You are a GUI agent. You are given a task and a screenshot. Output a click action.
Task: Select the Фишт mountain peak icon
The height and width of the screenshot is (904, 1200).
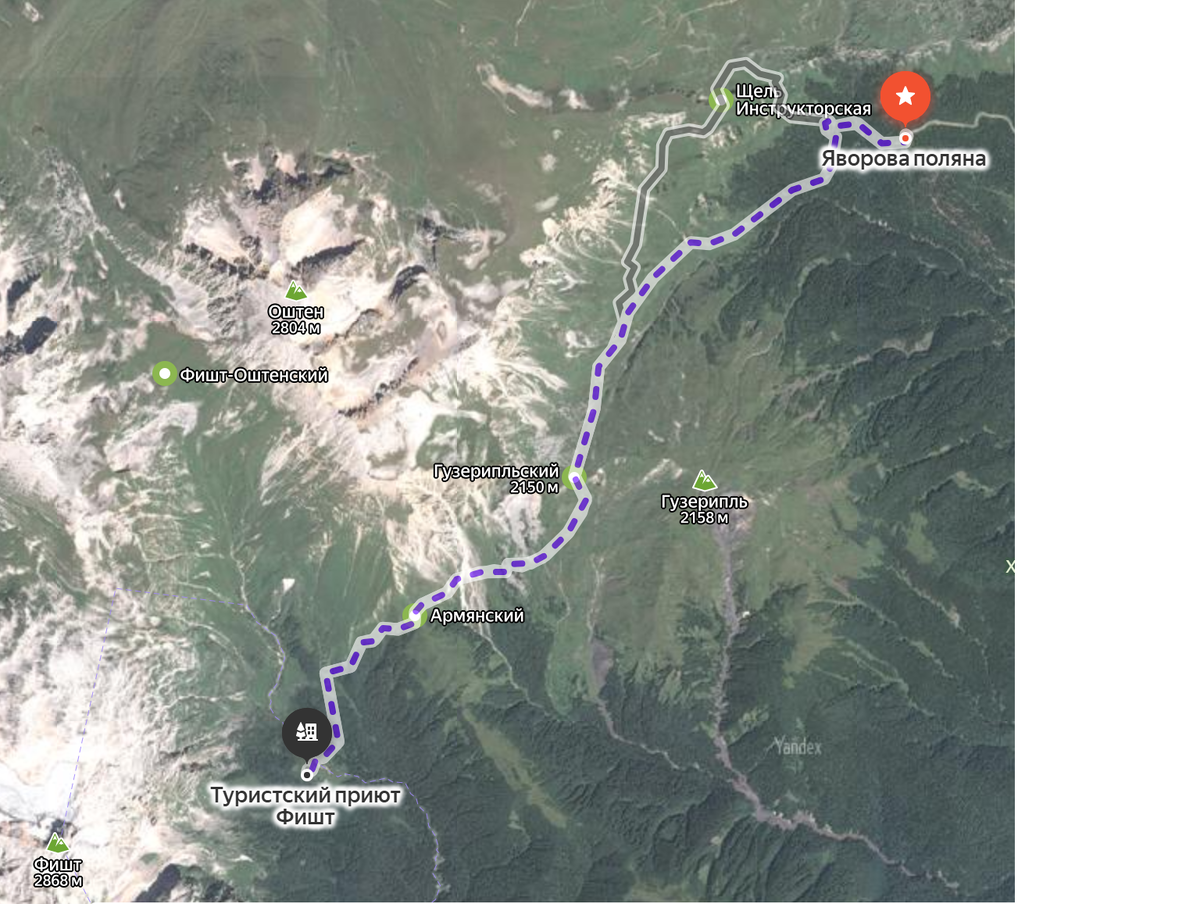coord(57,843)
